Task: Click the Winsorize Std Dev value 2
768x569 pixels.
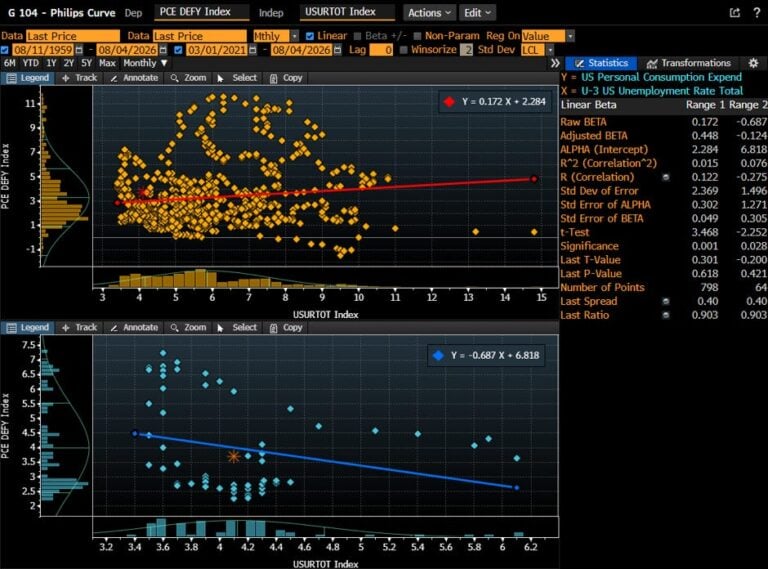Action: pyautogui.click(x=466, y=50)
